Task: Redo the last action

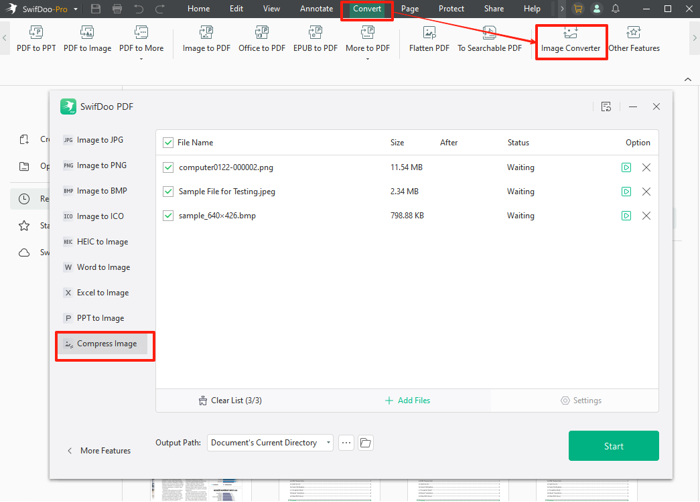Action: (x=160, y=8)
